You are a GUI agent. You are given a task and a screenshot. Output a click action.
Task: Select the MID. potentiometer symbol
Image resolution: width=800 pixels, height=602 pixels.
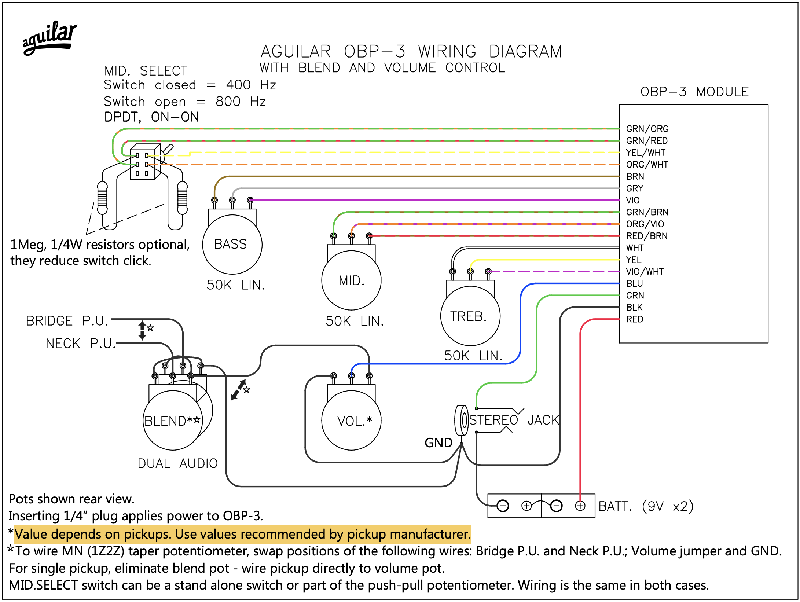click(x=352, y=273)
